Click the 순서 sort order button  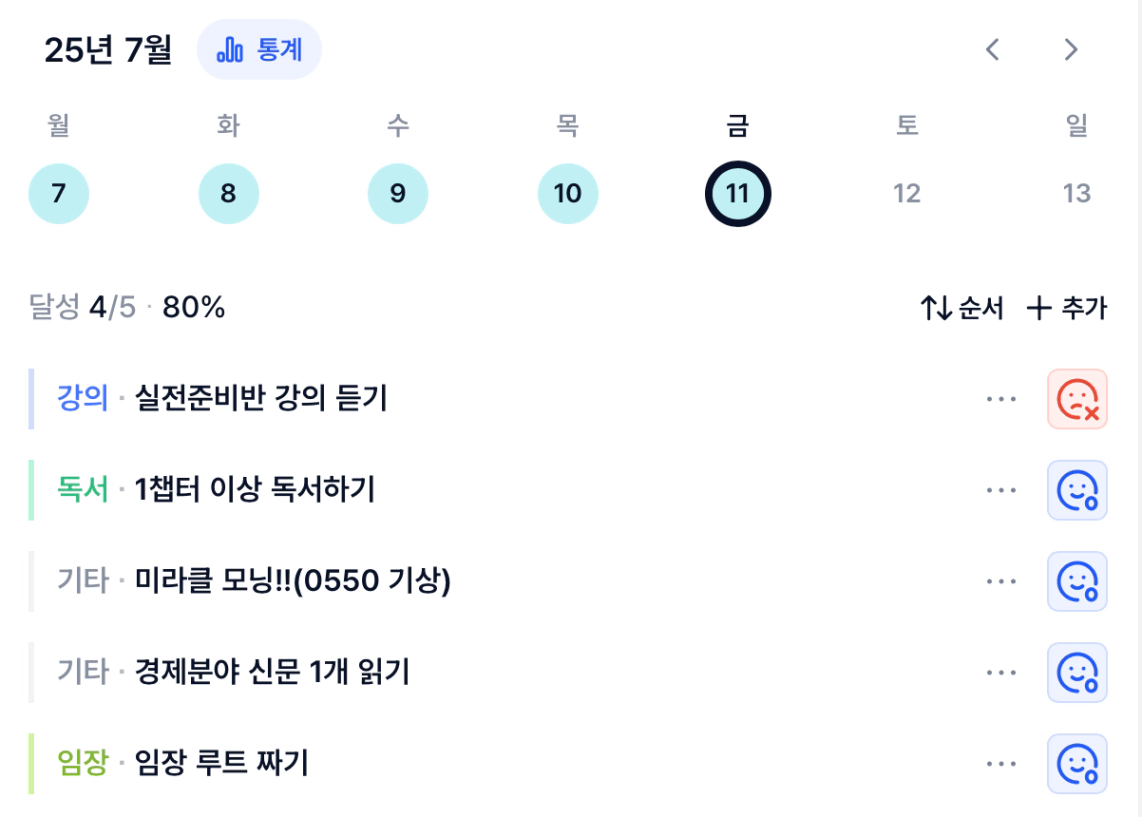[962, 307]
